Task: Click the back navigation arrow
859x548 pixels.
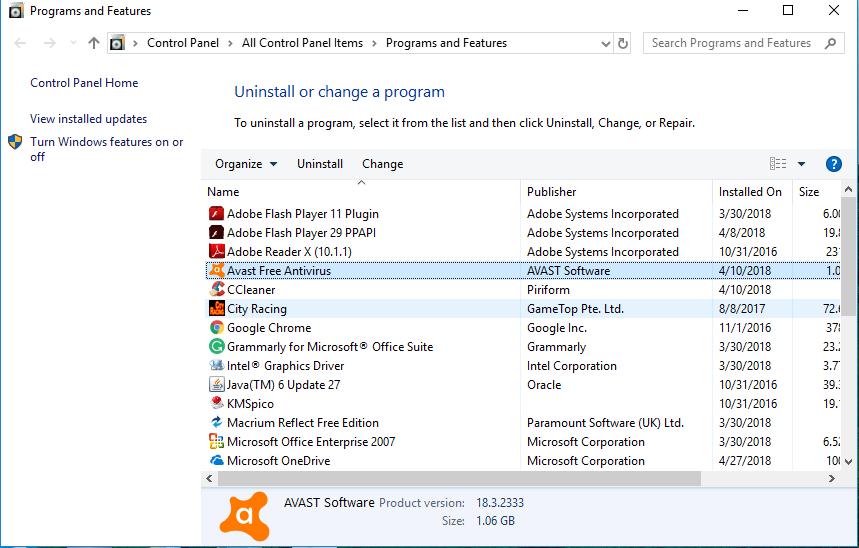Action: (20, 43)
